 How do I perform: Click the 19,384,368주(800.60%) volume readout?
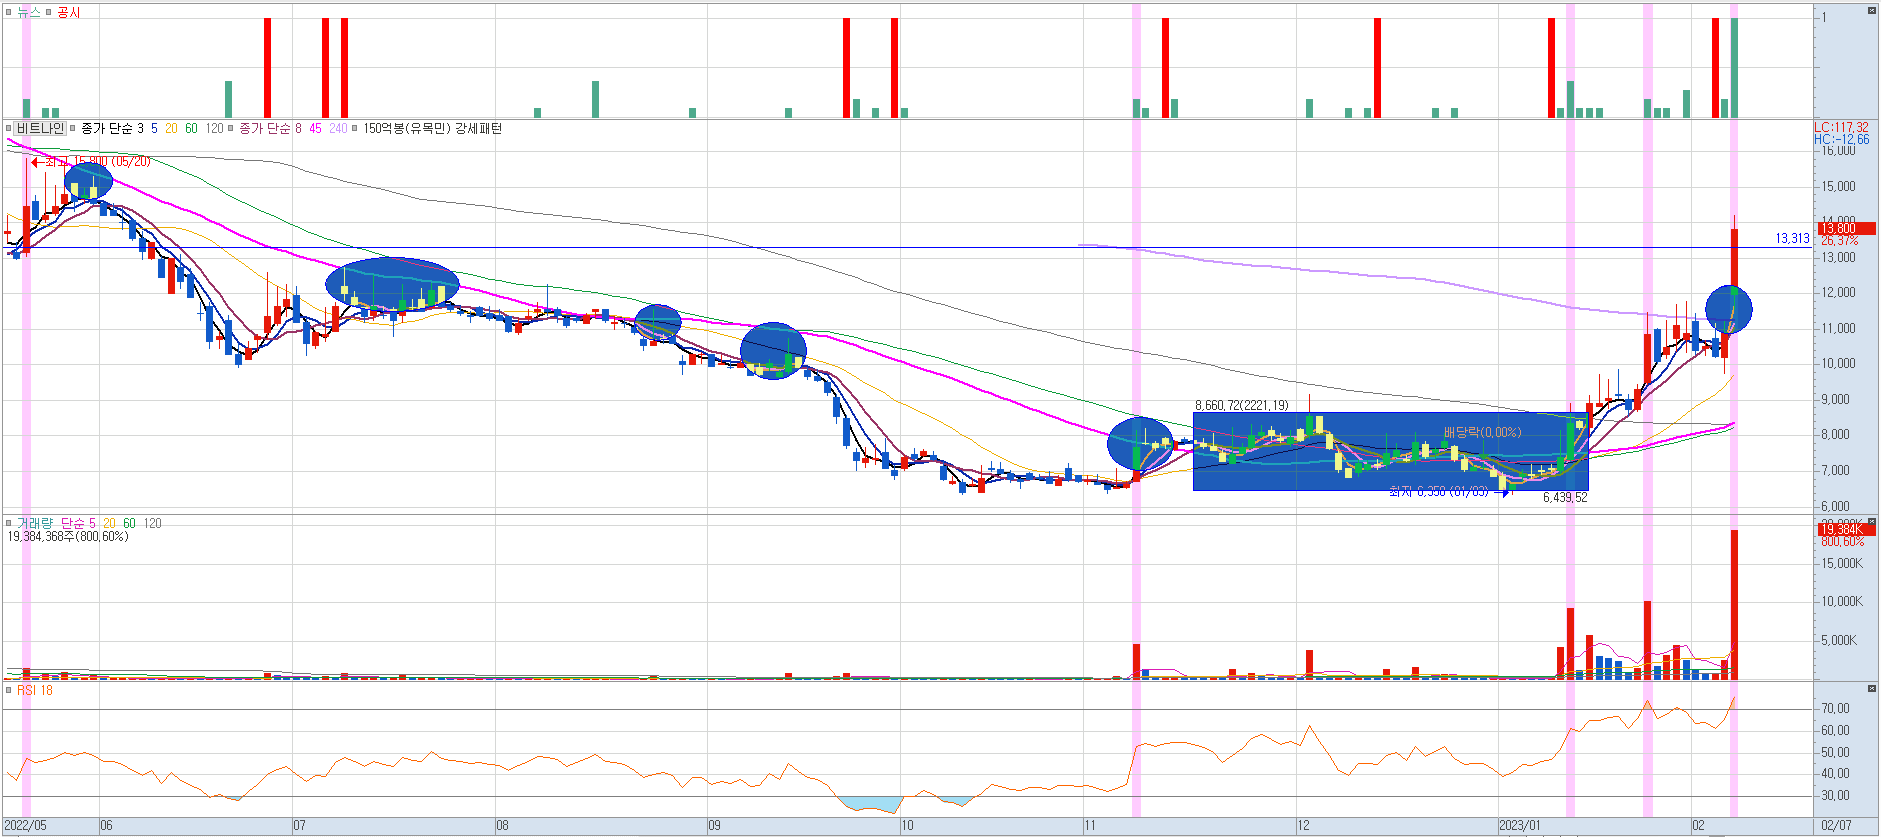point(68,537)
